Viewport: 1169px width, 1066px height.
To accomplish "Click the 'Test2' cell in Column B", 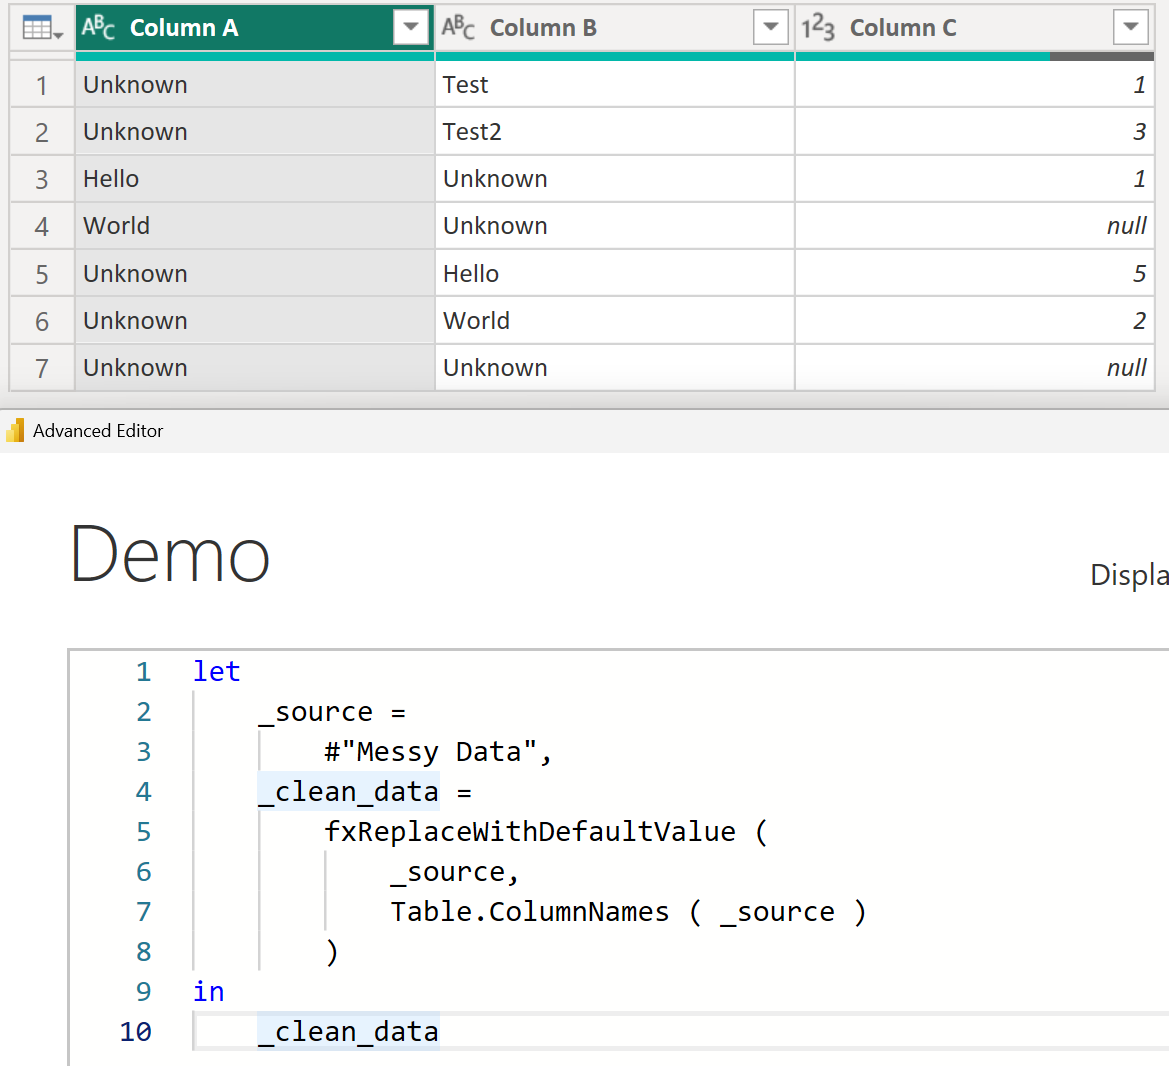I will pos(472,132).
